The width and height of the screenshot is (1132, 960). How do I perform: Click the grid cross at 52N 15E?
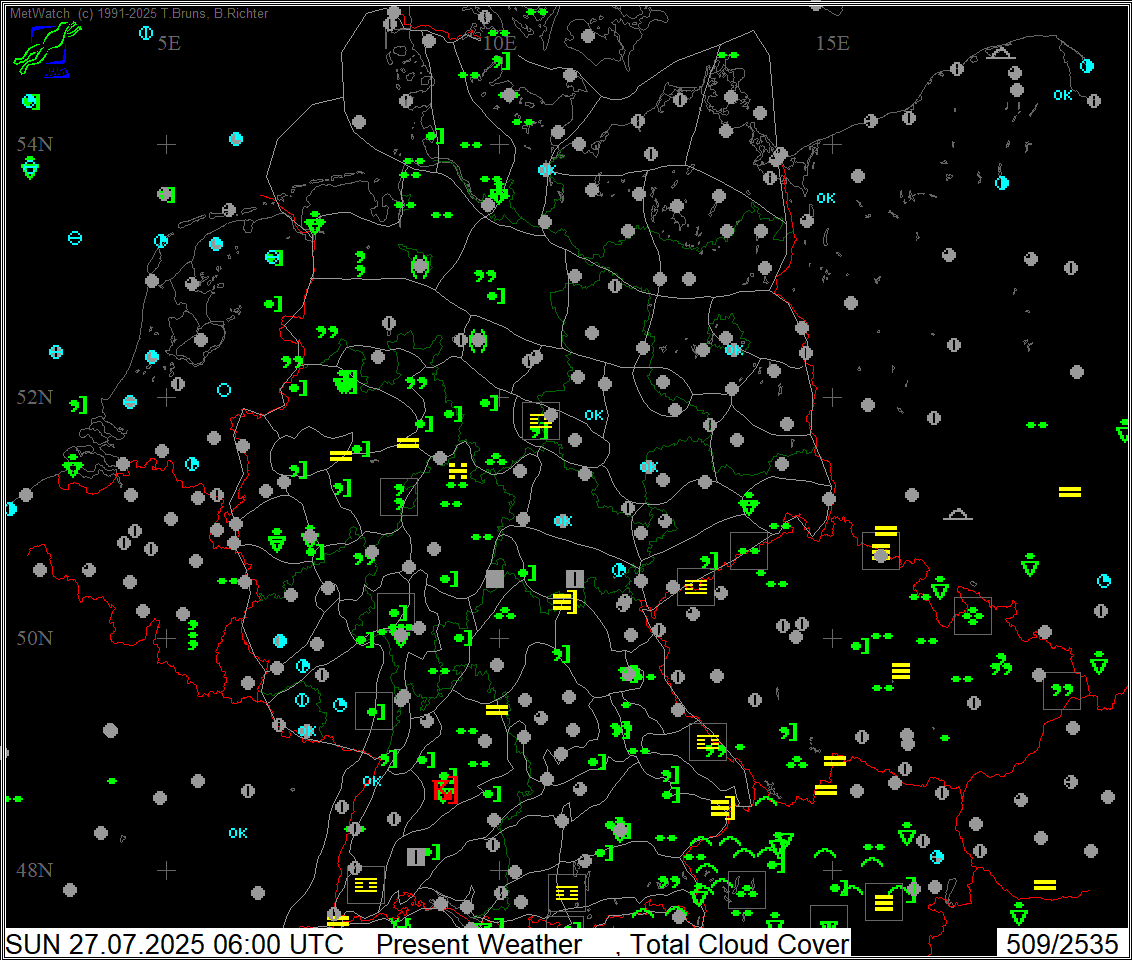[832, 398]
